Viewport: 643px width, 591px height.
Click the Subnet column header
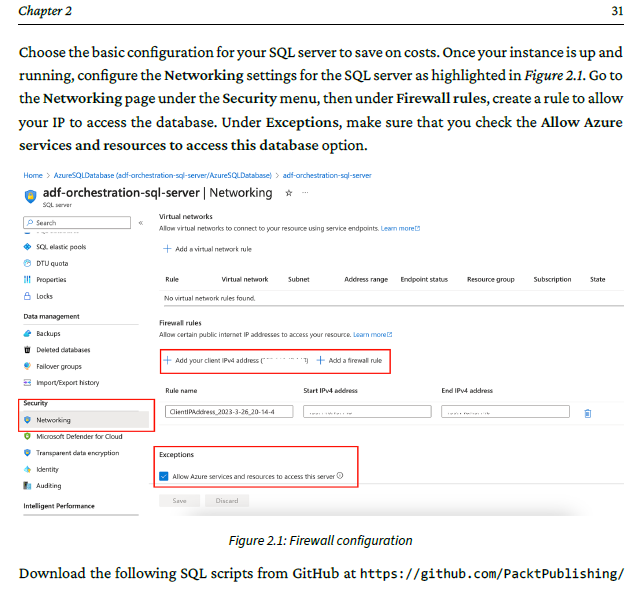click(299, 279)
